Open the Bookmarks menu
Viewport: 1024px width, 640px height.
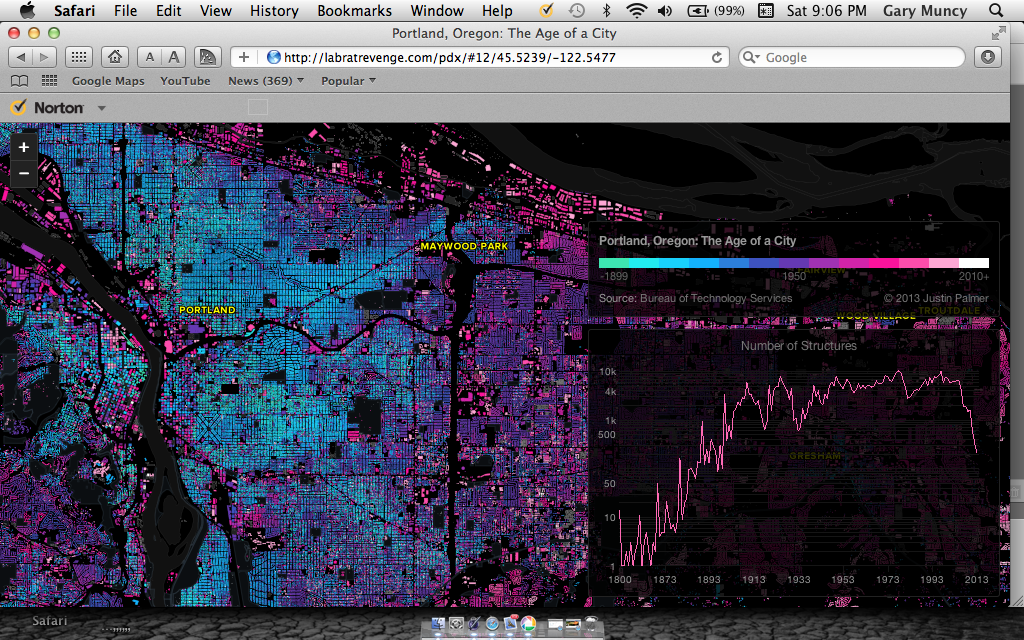354,11
